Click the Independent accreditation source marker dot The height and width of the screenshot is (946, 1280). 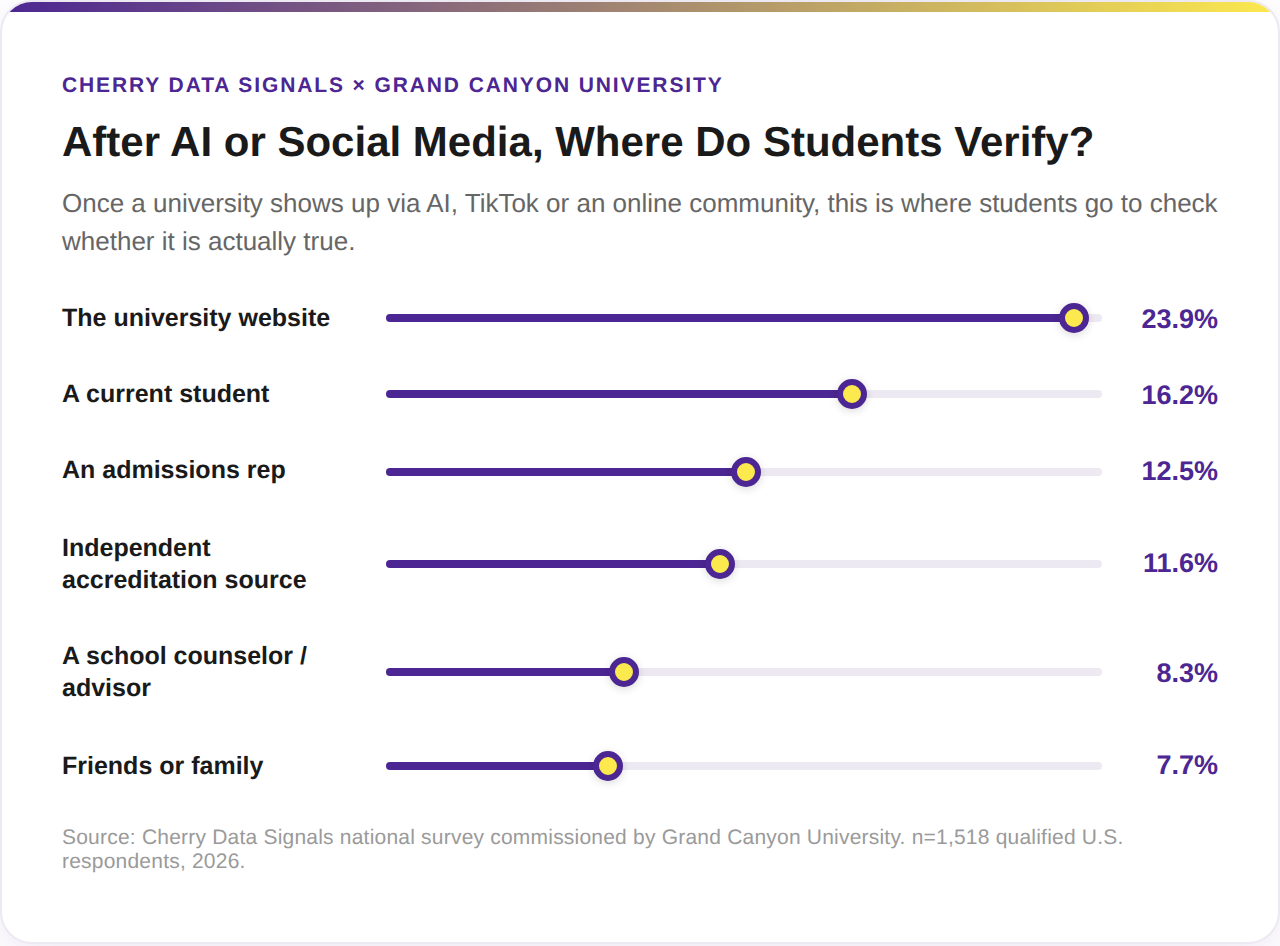pos(719,564)
